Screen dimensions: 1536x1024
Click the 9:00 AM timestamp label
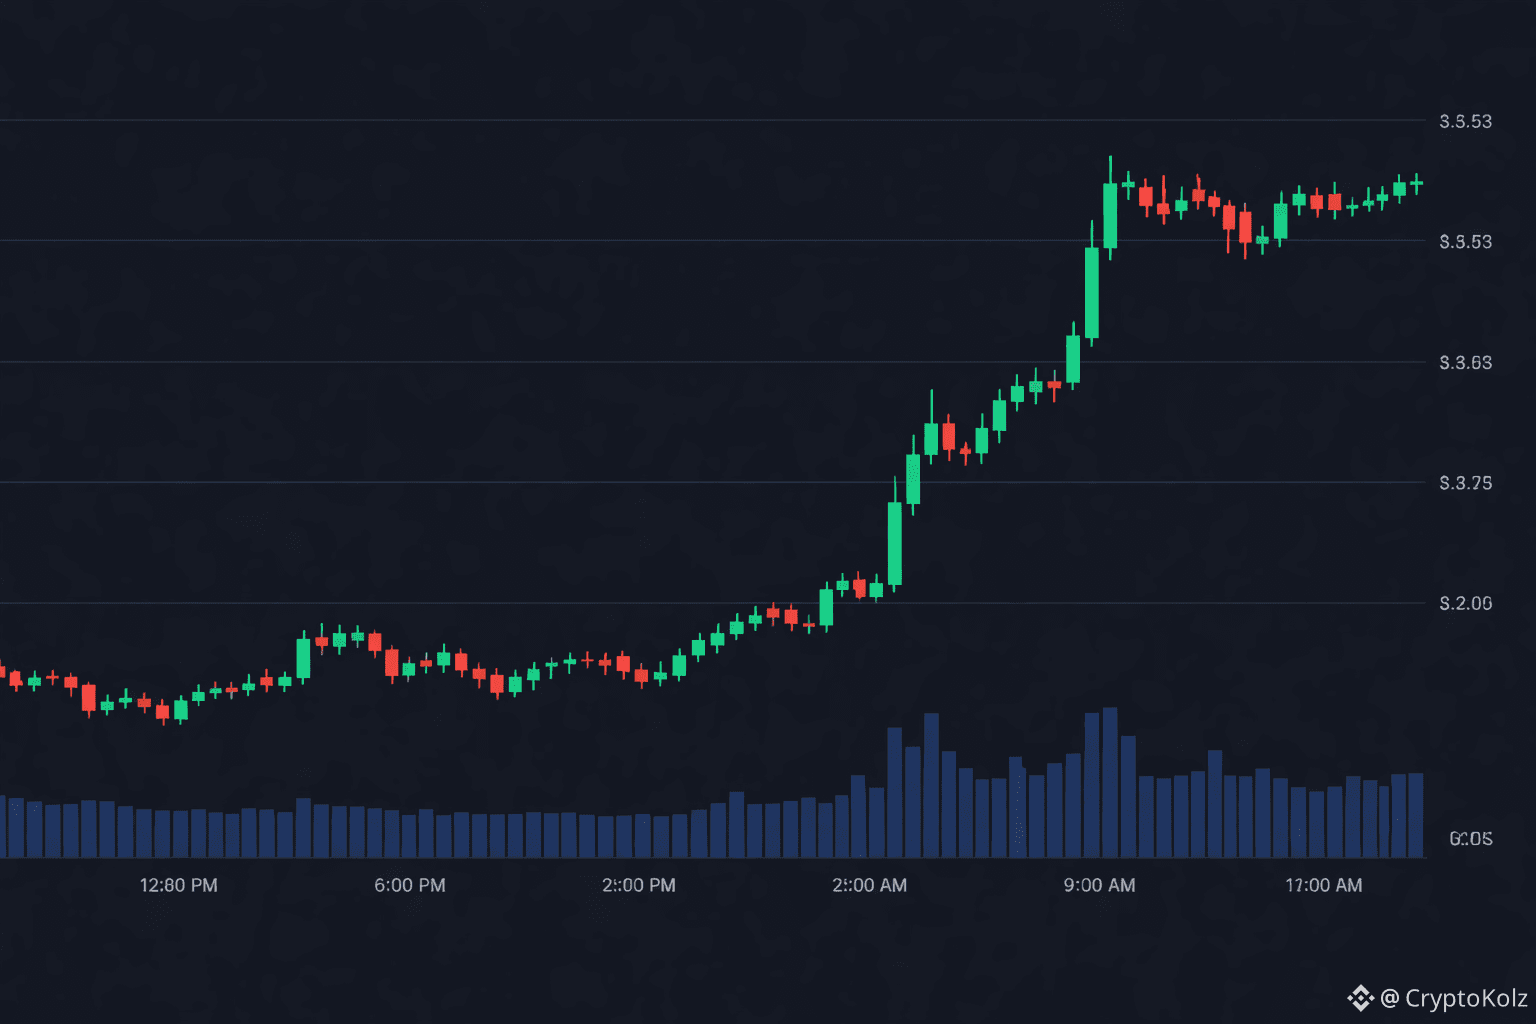tap(1100, 885)
